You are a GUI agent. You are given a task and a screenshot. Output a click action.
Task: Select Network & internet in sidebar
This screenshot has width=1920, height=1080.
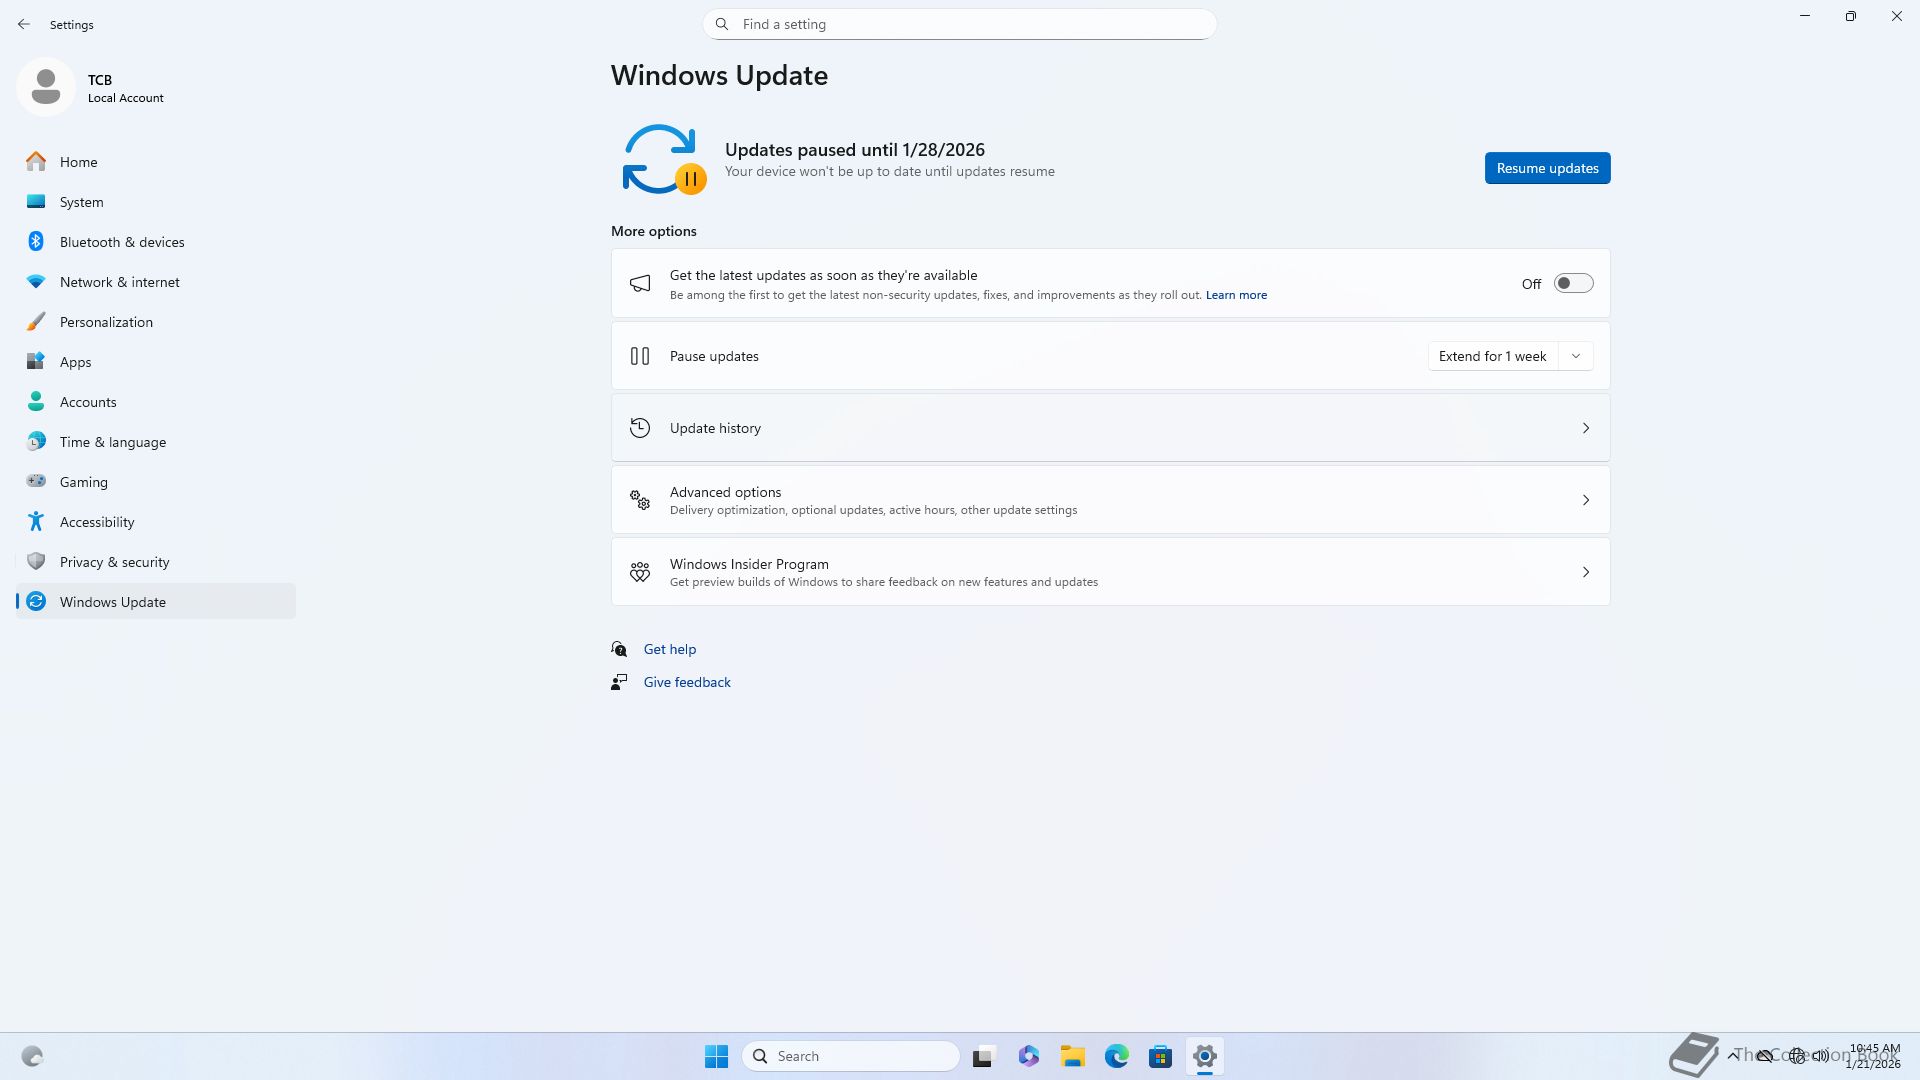pos(119,282)
